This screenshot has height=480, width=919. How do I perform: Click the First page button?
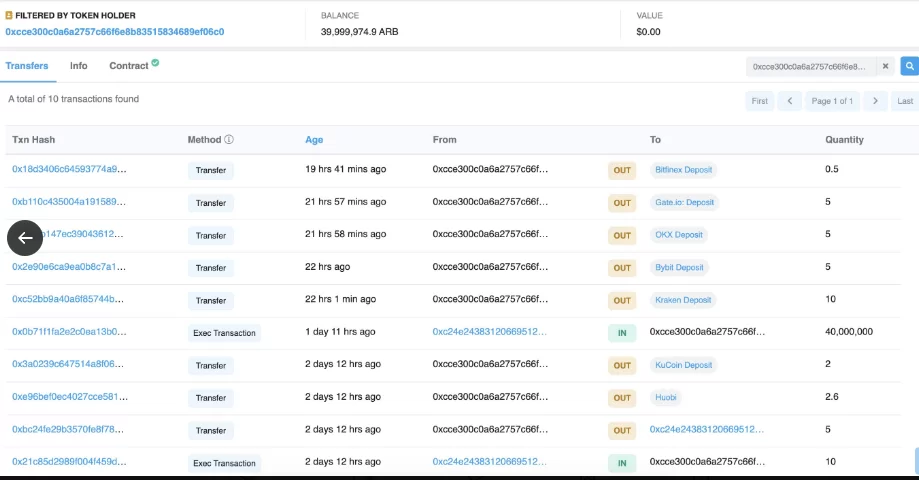tap(760, 101)
